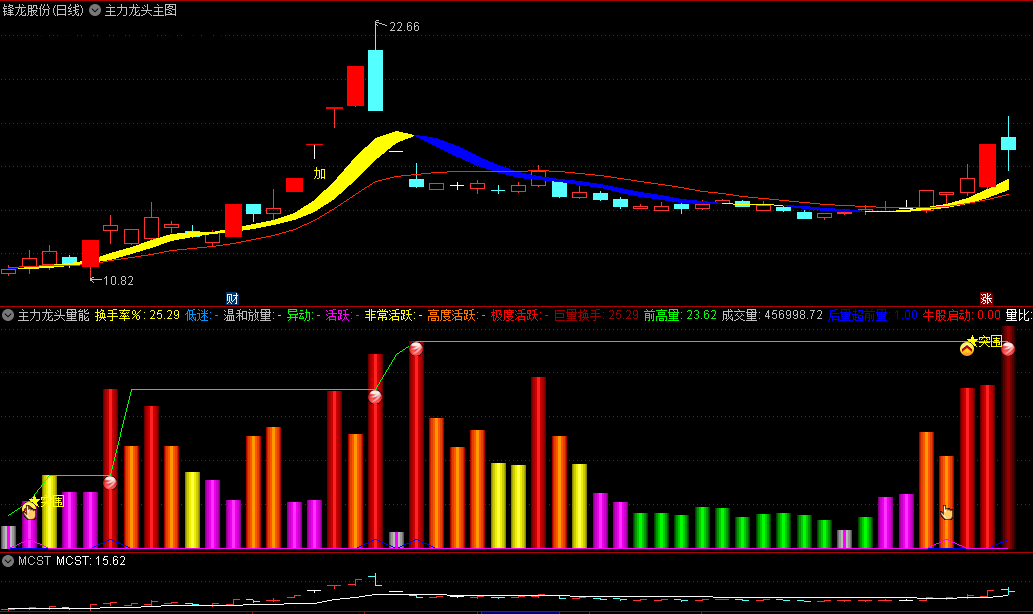1033x614 pixels.
Task: Click red ball on lowest green line step
Action: click(x=110, y=483)
